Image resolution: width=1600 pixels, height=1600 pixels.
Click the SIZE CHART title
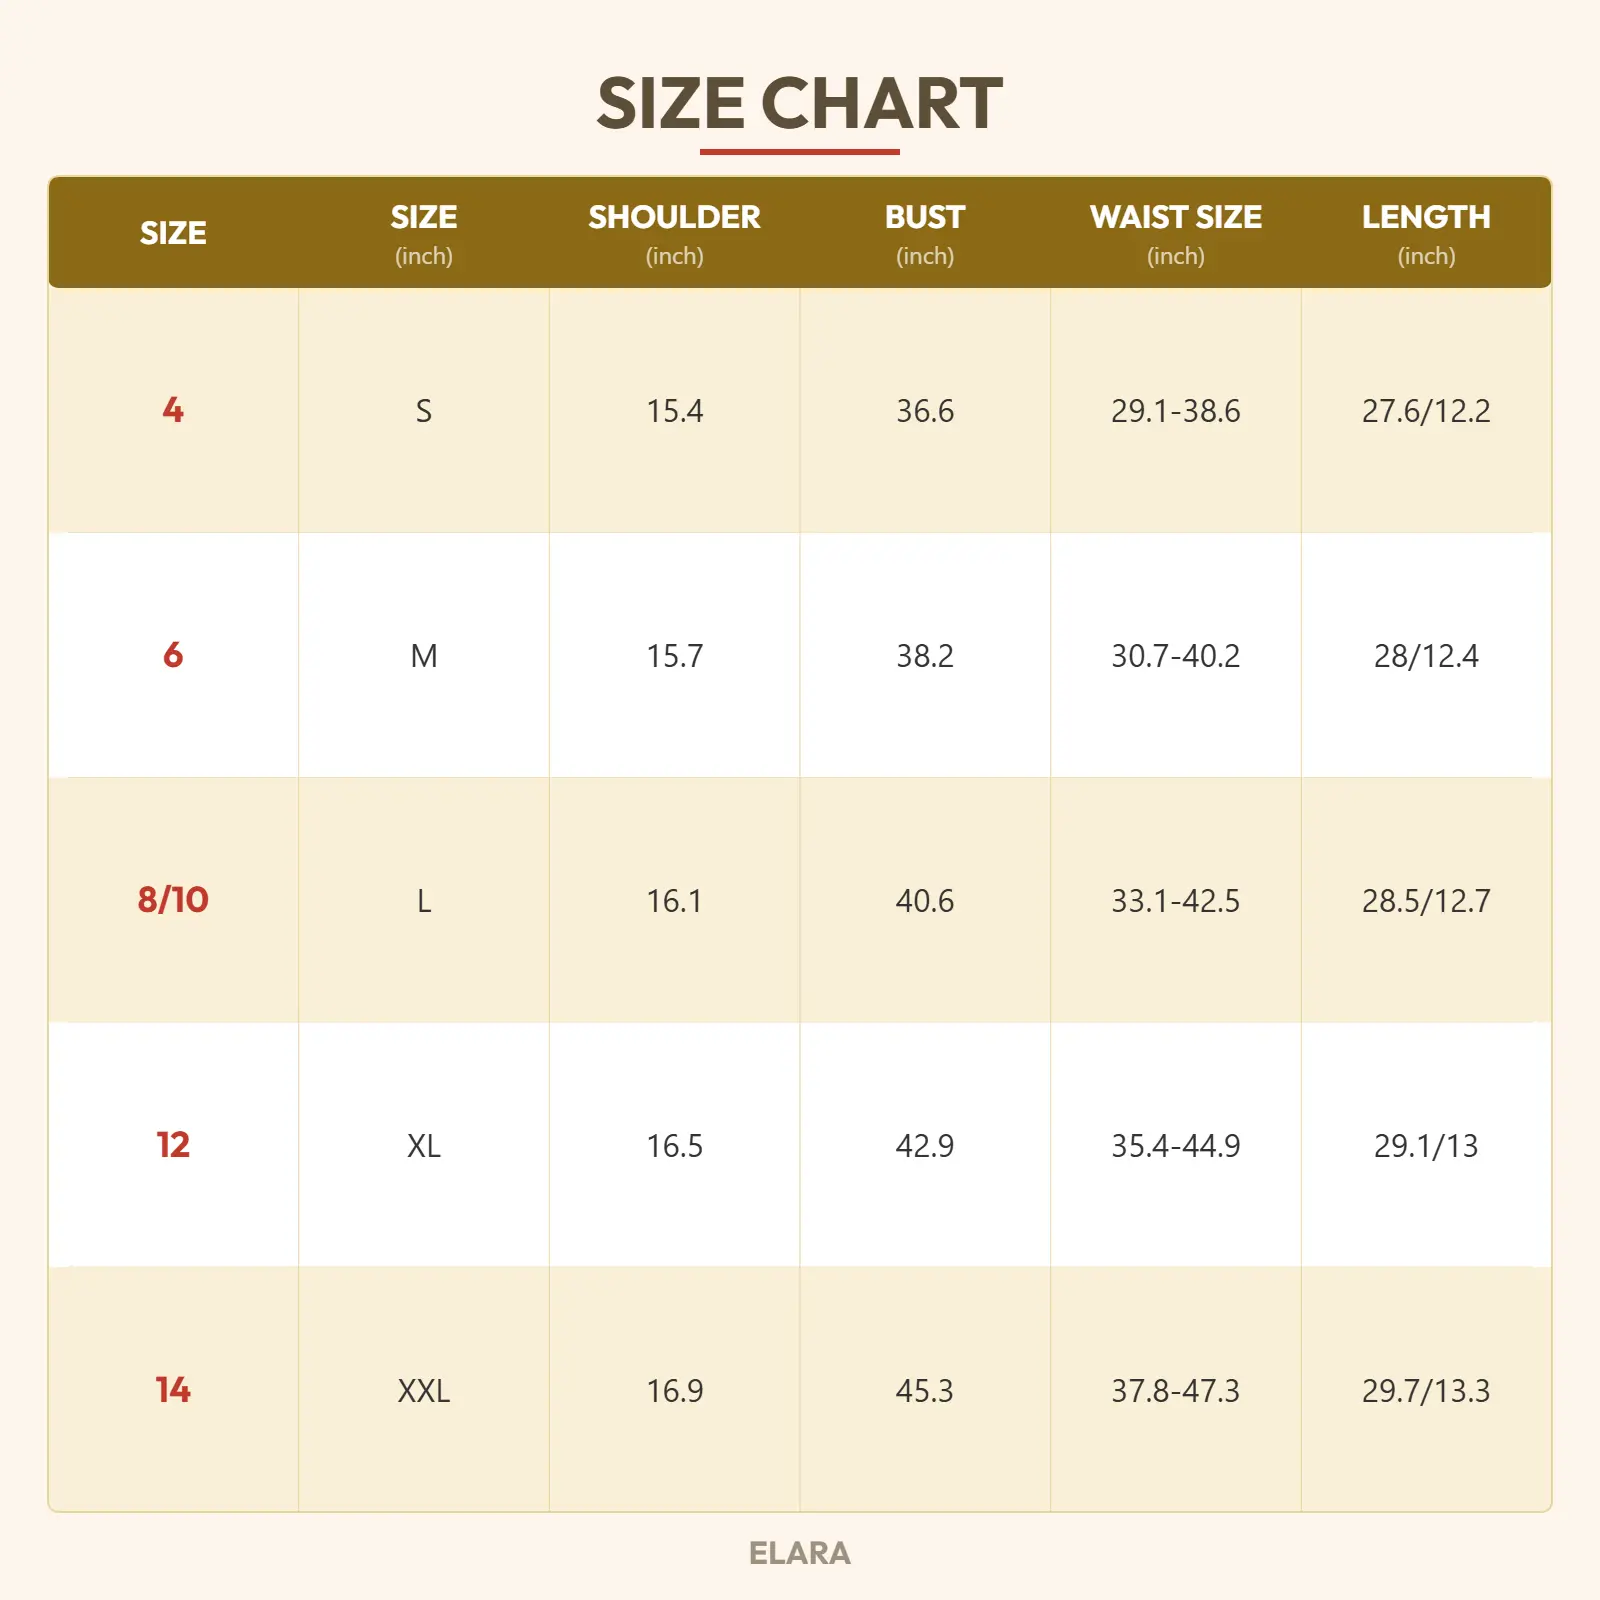coord(799,104)
